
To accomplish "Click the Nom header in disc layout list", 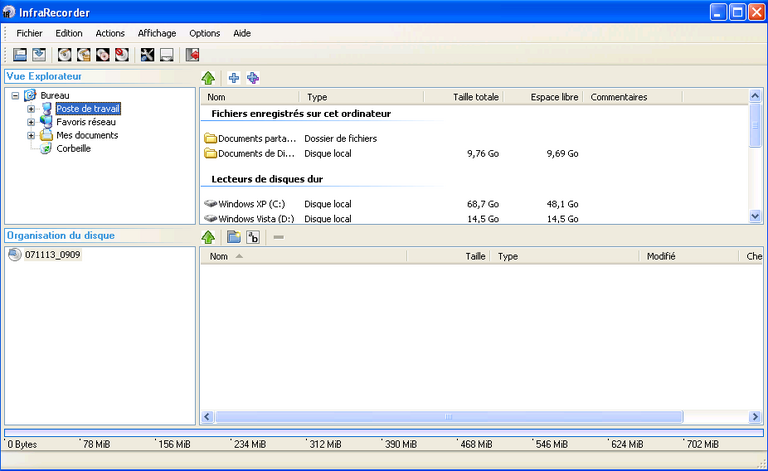I will tap(303, 256).
